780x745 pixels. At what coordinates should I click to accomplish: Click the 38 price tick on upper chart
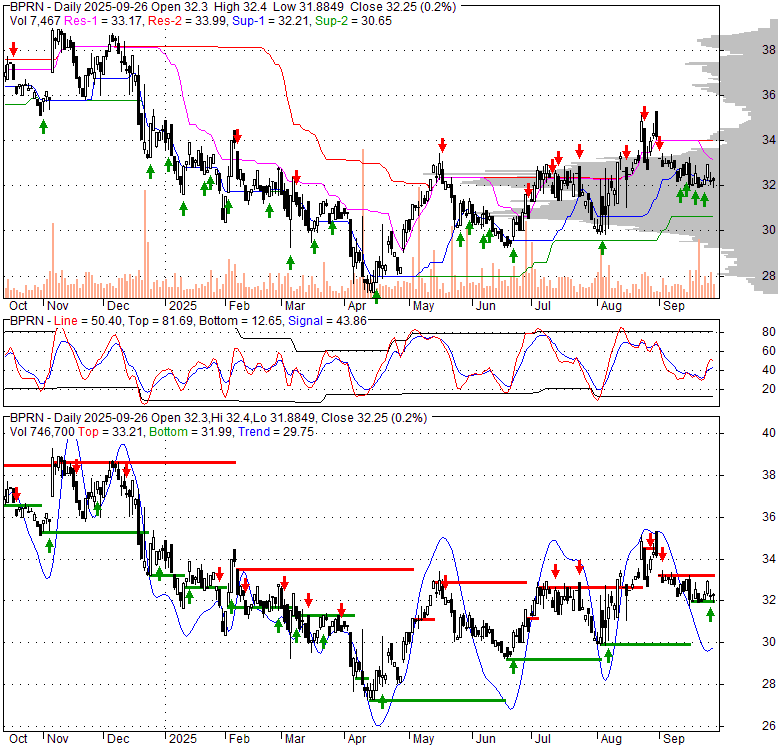click(769, 50)
